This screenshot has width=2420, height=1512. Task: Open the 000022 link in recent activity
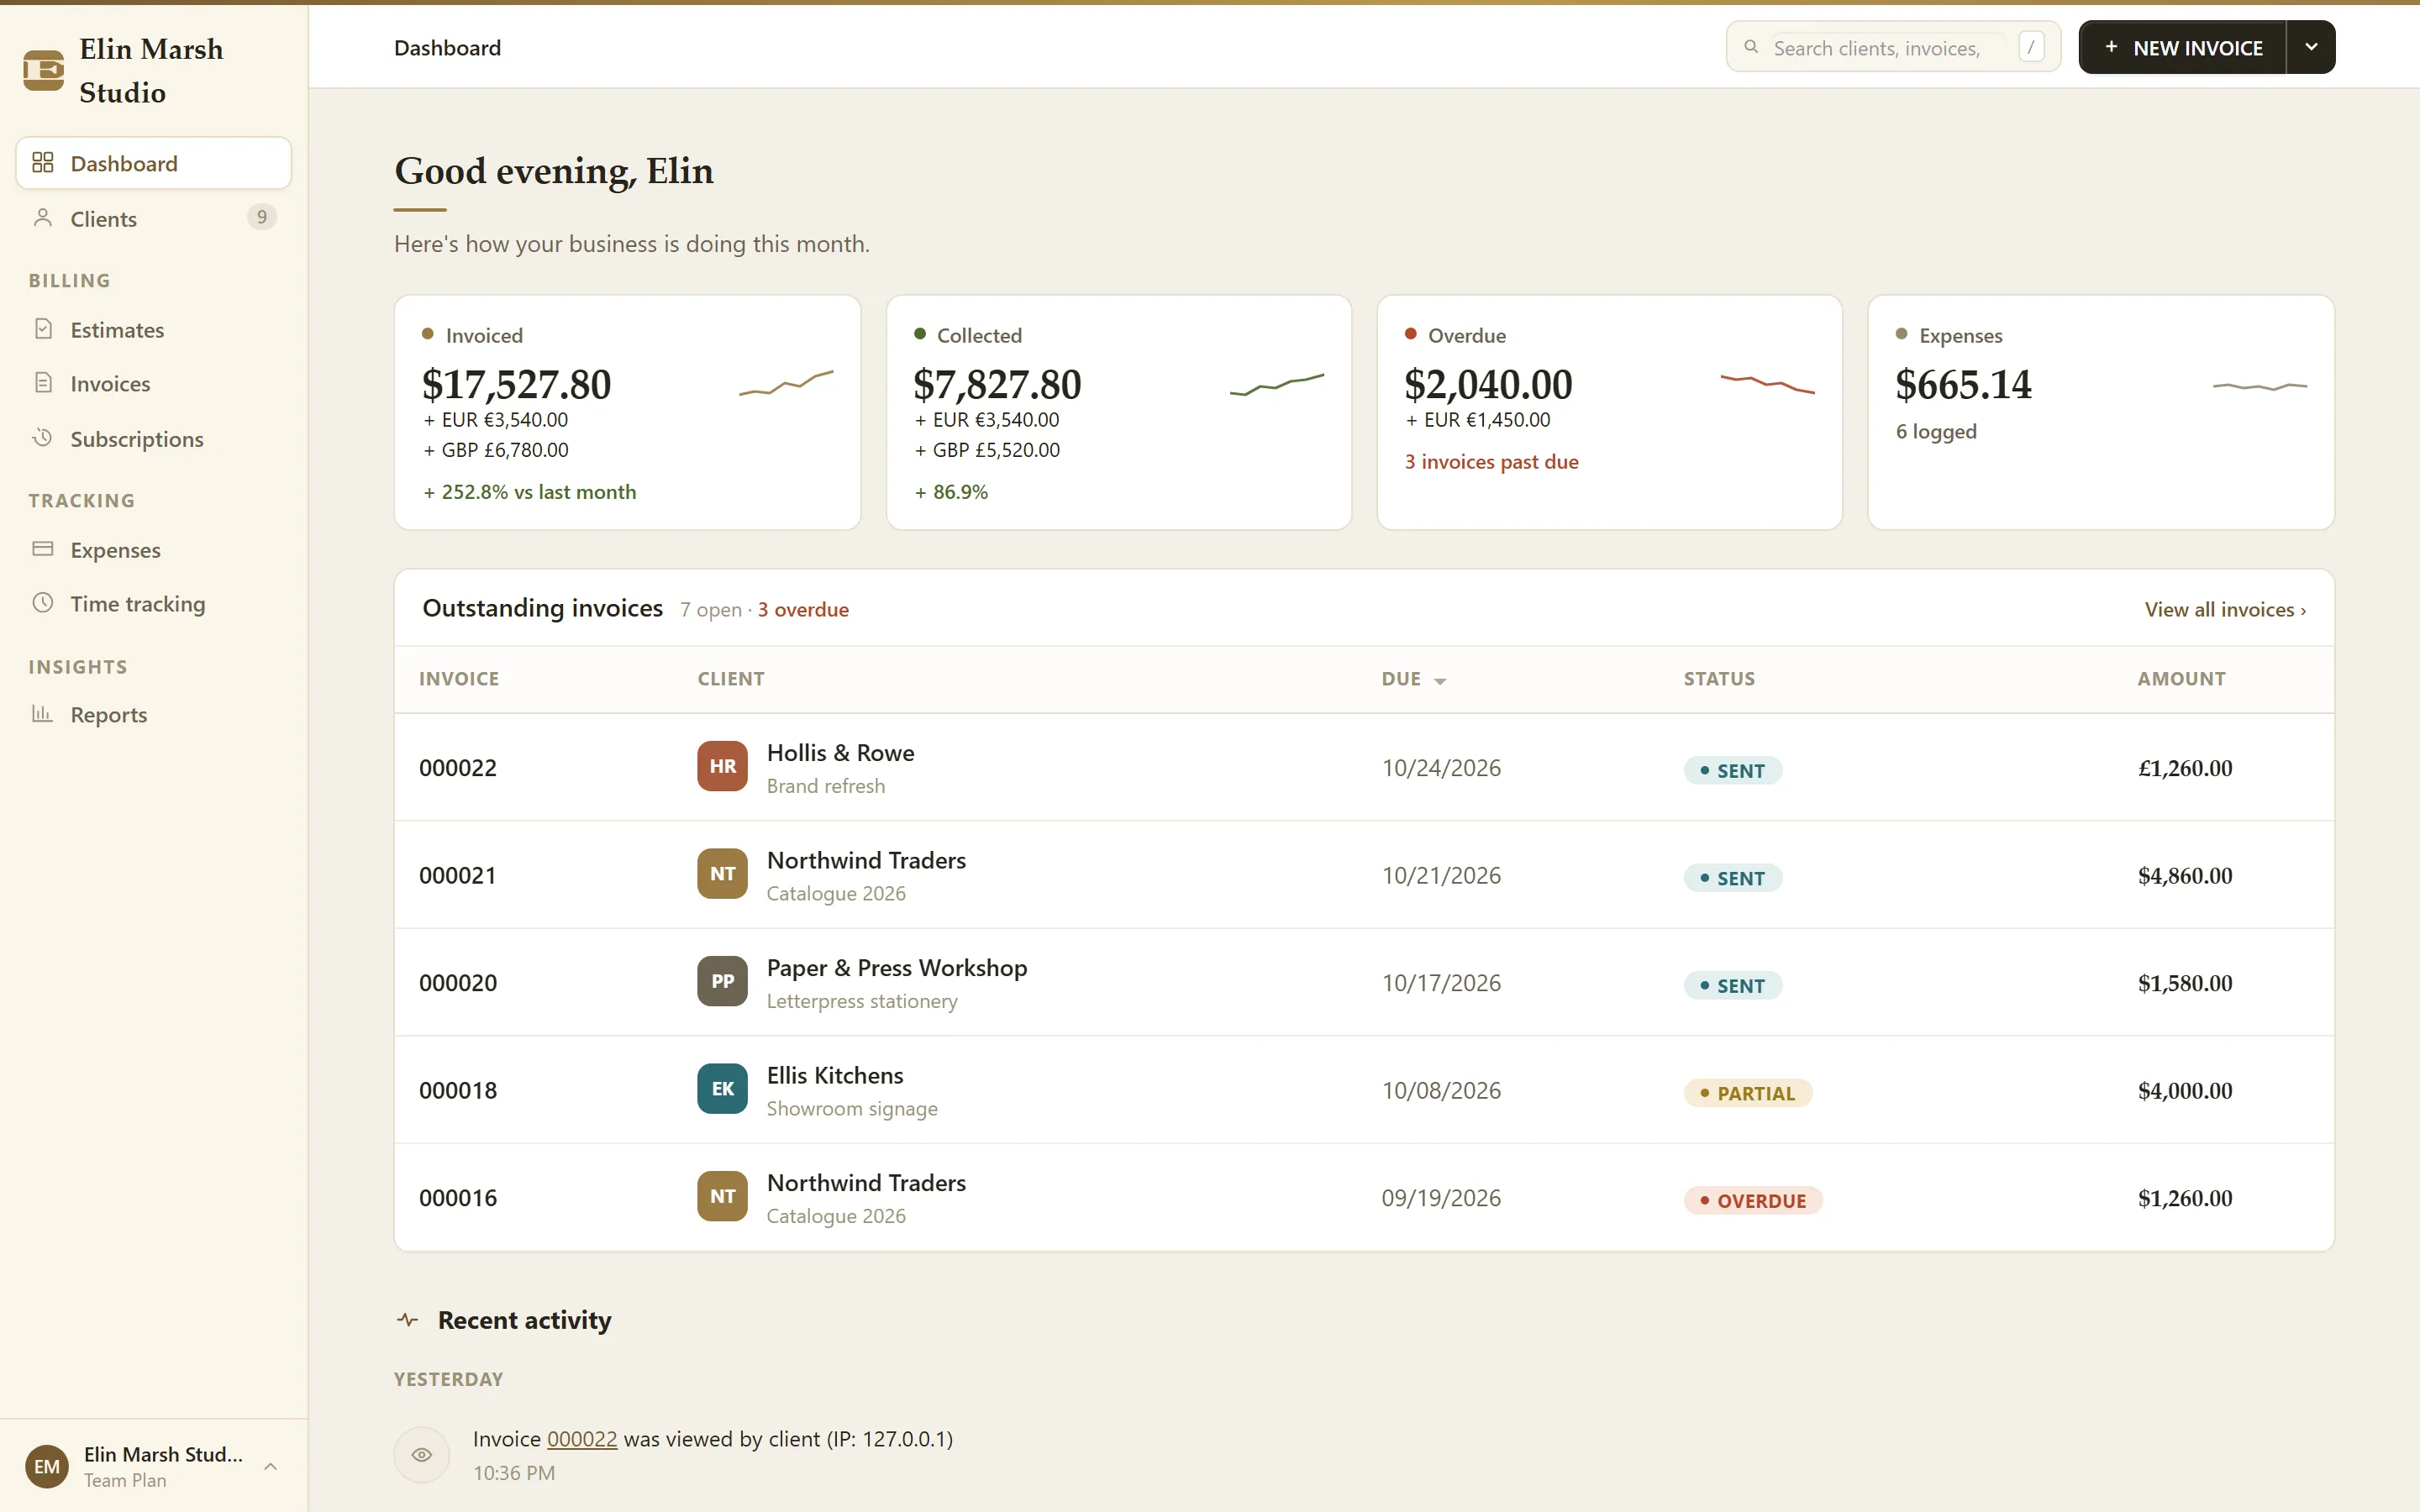(x=582, y=1438)
